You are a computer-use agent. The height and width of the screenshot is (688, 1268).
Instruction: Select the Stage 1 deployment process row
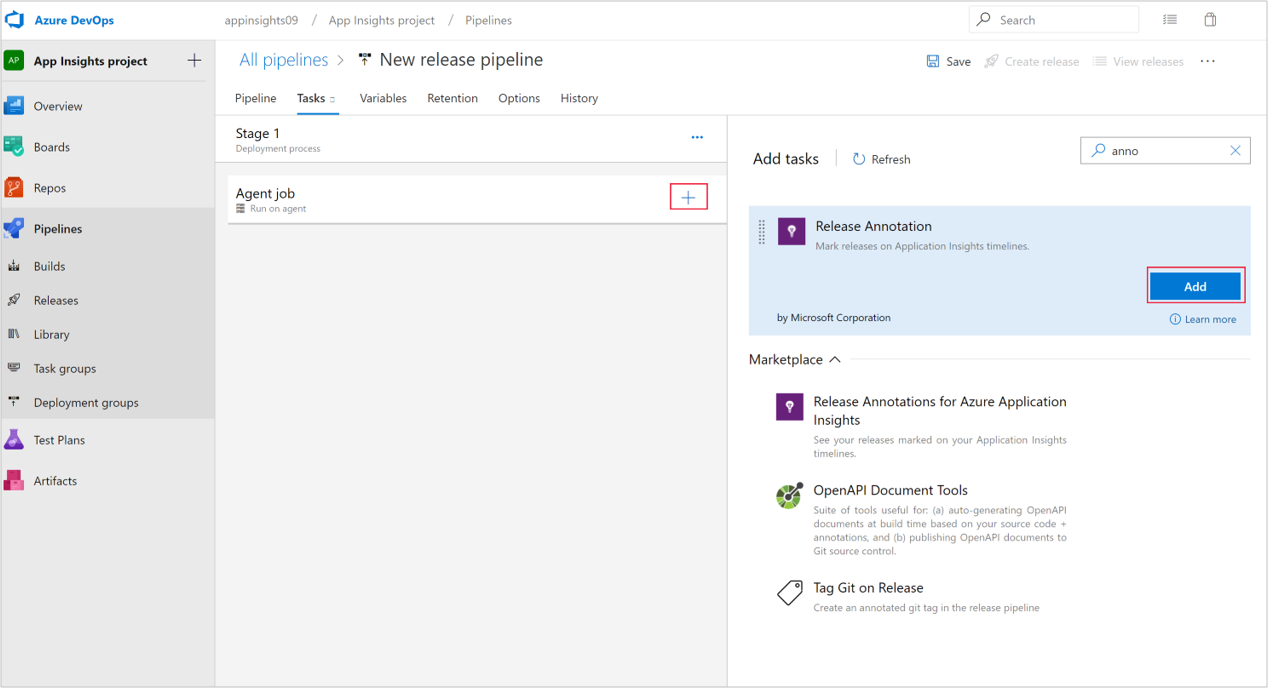coord(471,139)
